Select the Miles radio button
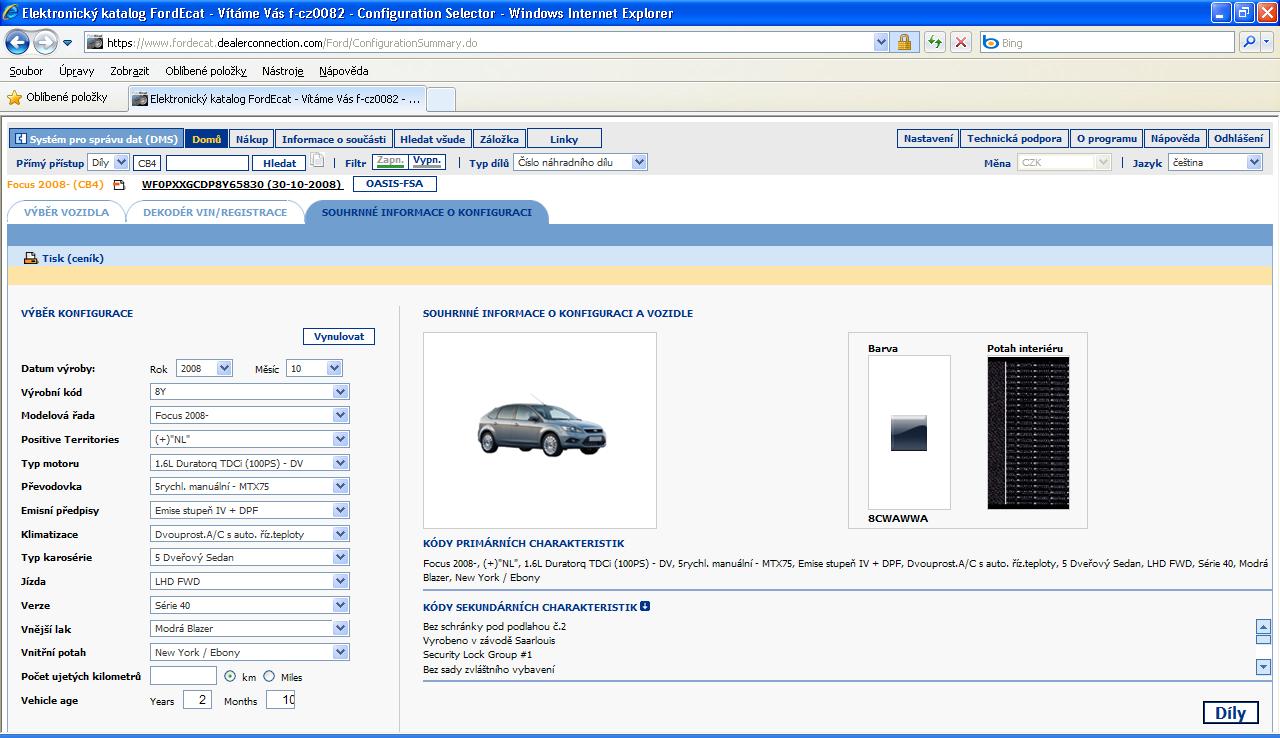The image size is (1280, 738). click(270, 677)
